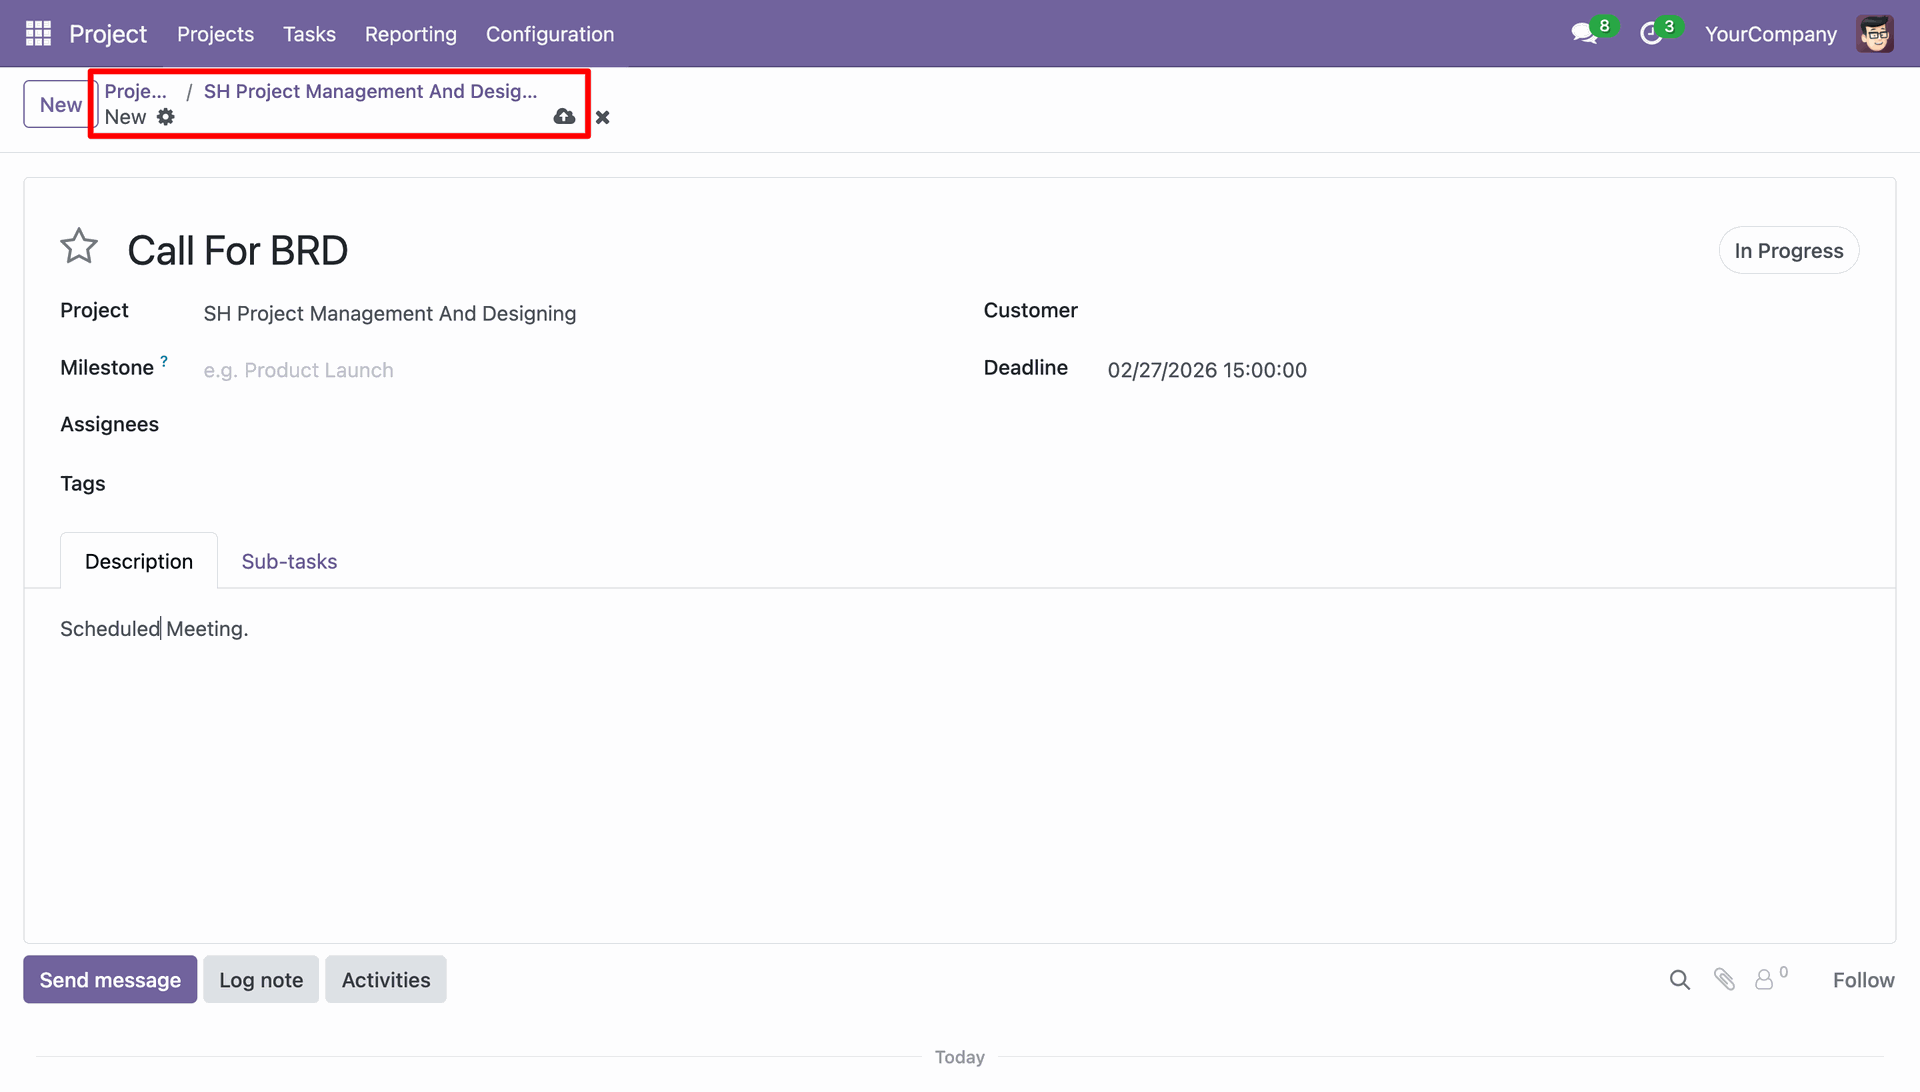The image size is (1920, 1092).
Task: Open the conversations chat icon
Action: click(1584, 34)
